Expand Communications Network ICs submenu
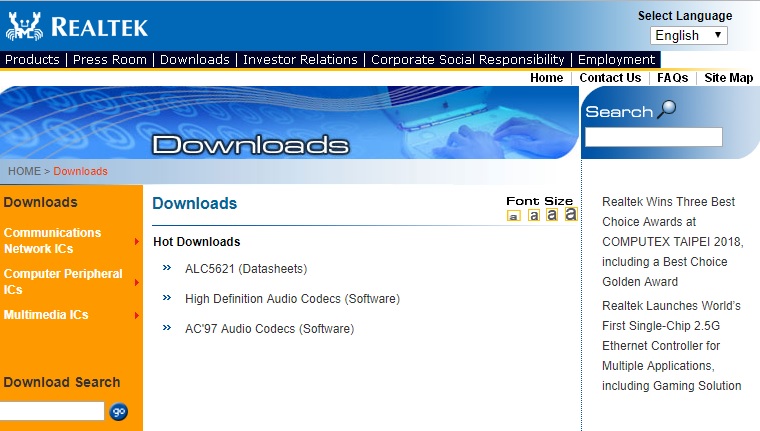This screenshot has width=760, height=431. click(136, 241)
